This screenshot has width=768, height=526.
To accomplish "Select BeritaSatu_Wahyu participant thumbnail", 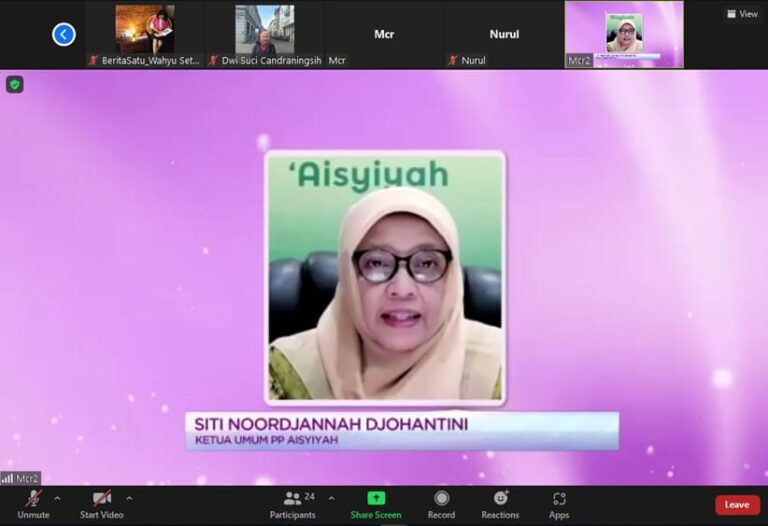I will click(x=144, y=34).
